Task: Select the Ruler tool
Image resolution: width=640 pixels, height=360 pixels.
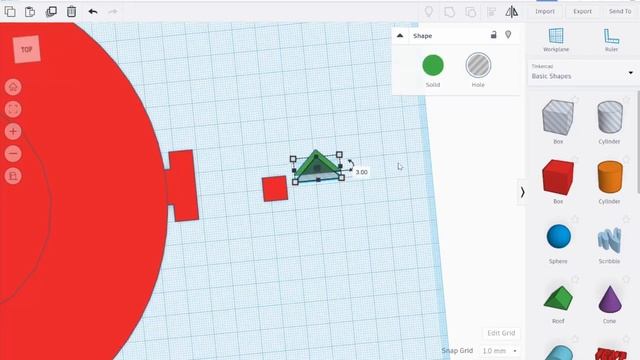Action: (x=611, y=40)
